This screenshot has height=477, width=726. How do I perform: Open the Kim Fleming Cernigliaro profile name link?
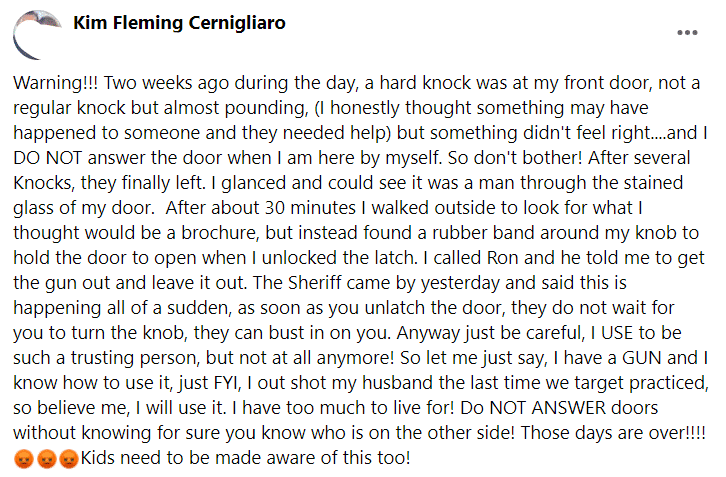pos(179,23)
